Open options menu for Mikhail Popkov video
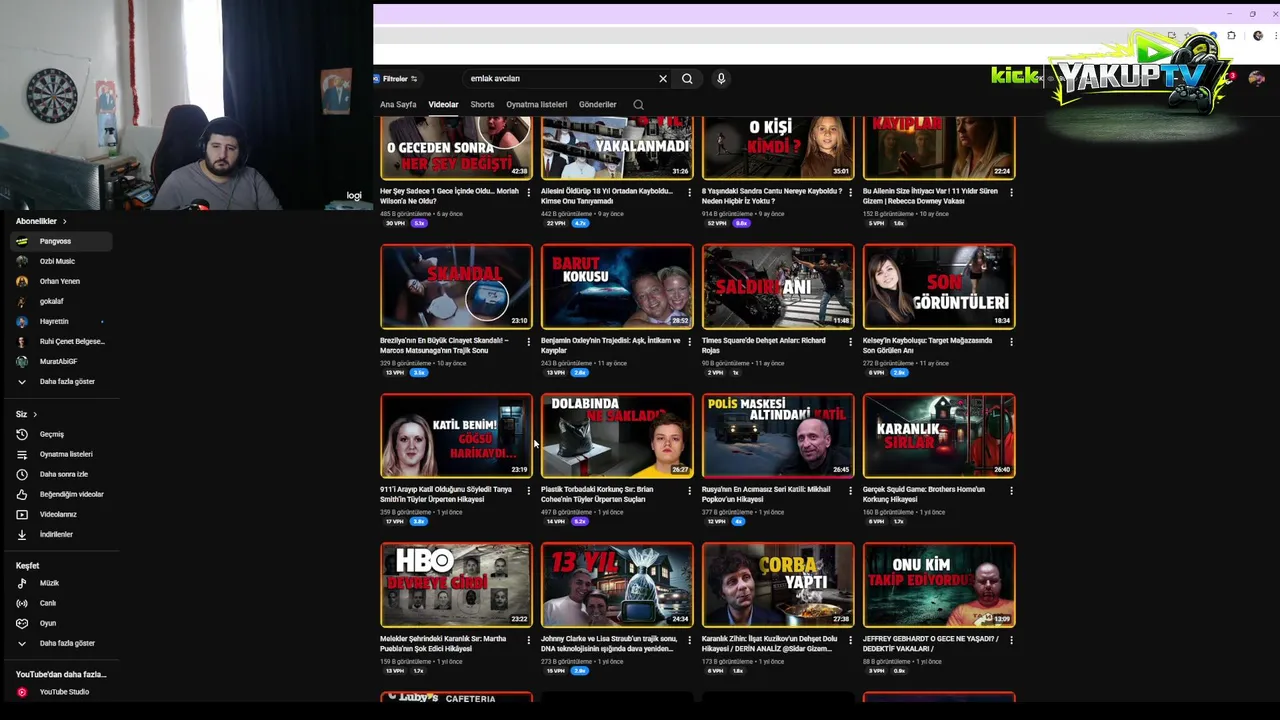The width and height of the screenshot is (1280, 720). (851, 490)
